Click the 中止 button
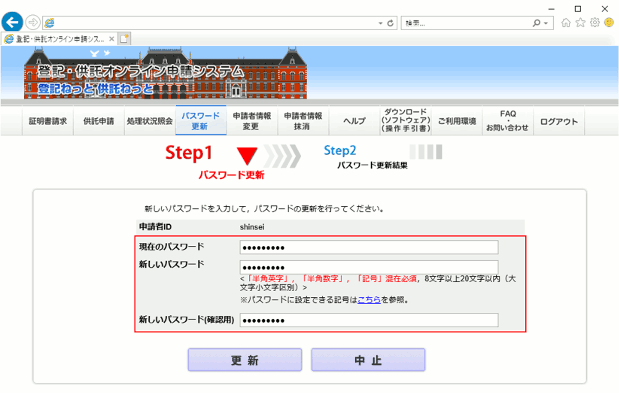 click(x=368, y=360)
